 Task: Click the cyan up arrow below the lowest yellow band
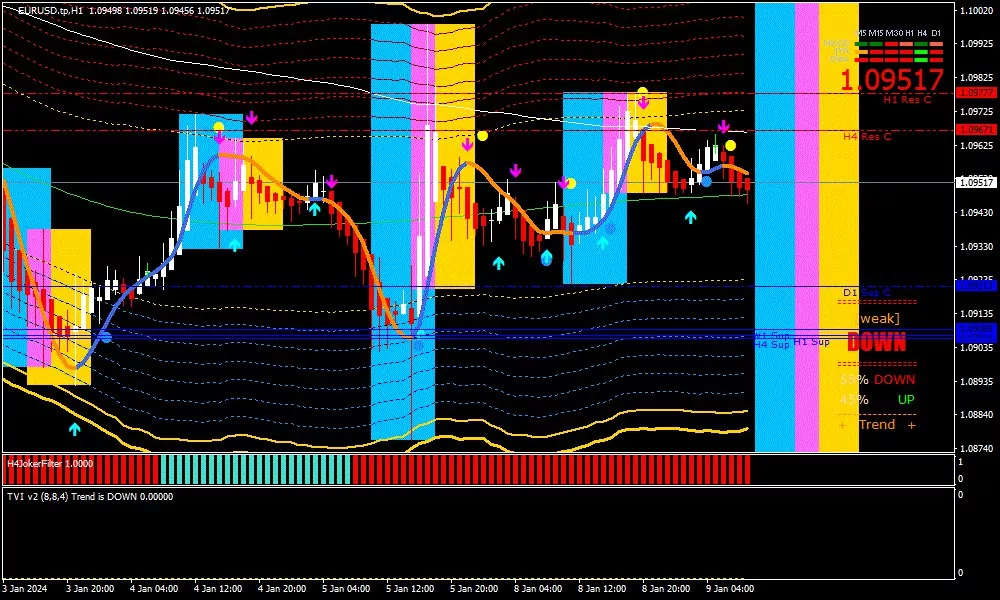tap(74, 429)
